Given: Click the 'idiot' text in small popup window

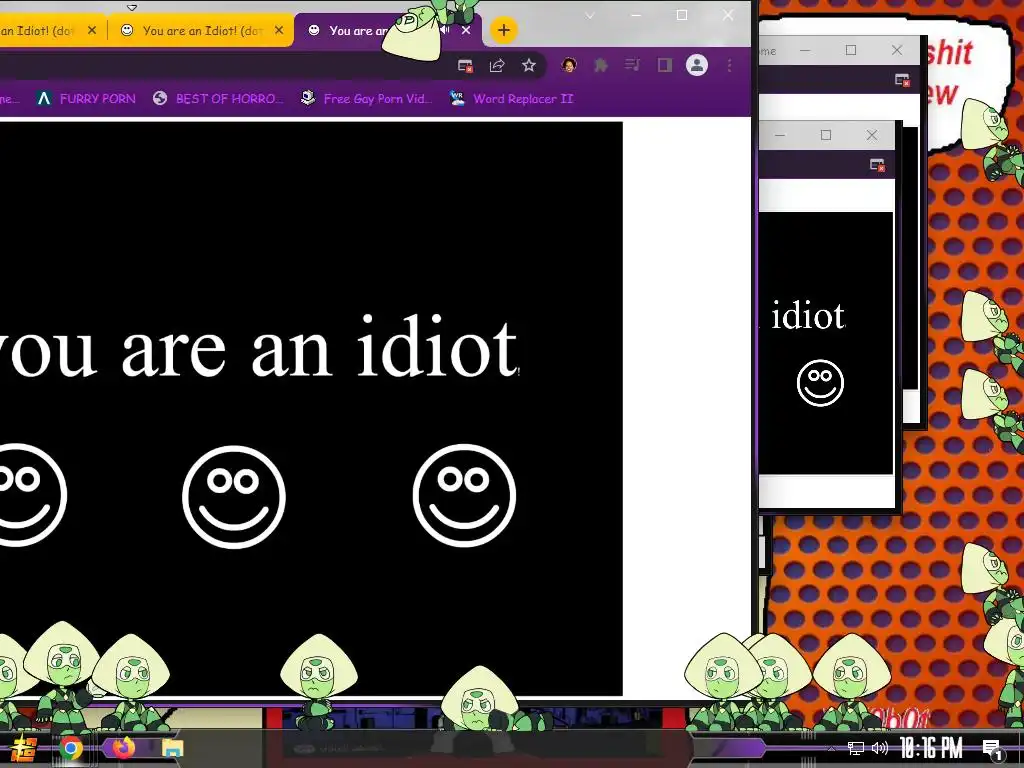Looking at the screenshot, I should [808, 316].
